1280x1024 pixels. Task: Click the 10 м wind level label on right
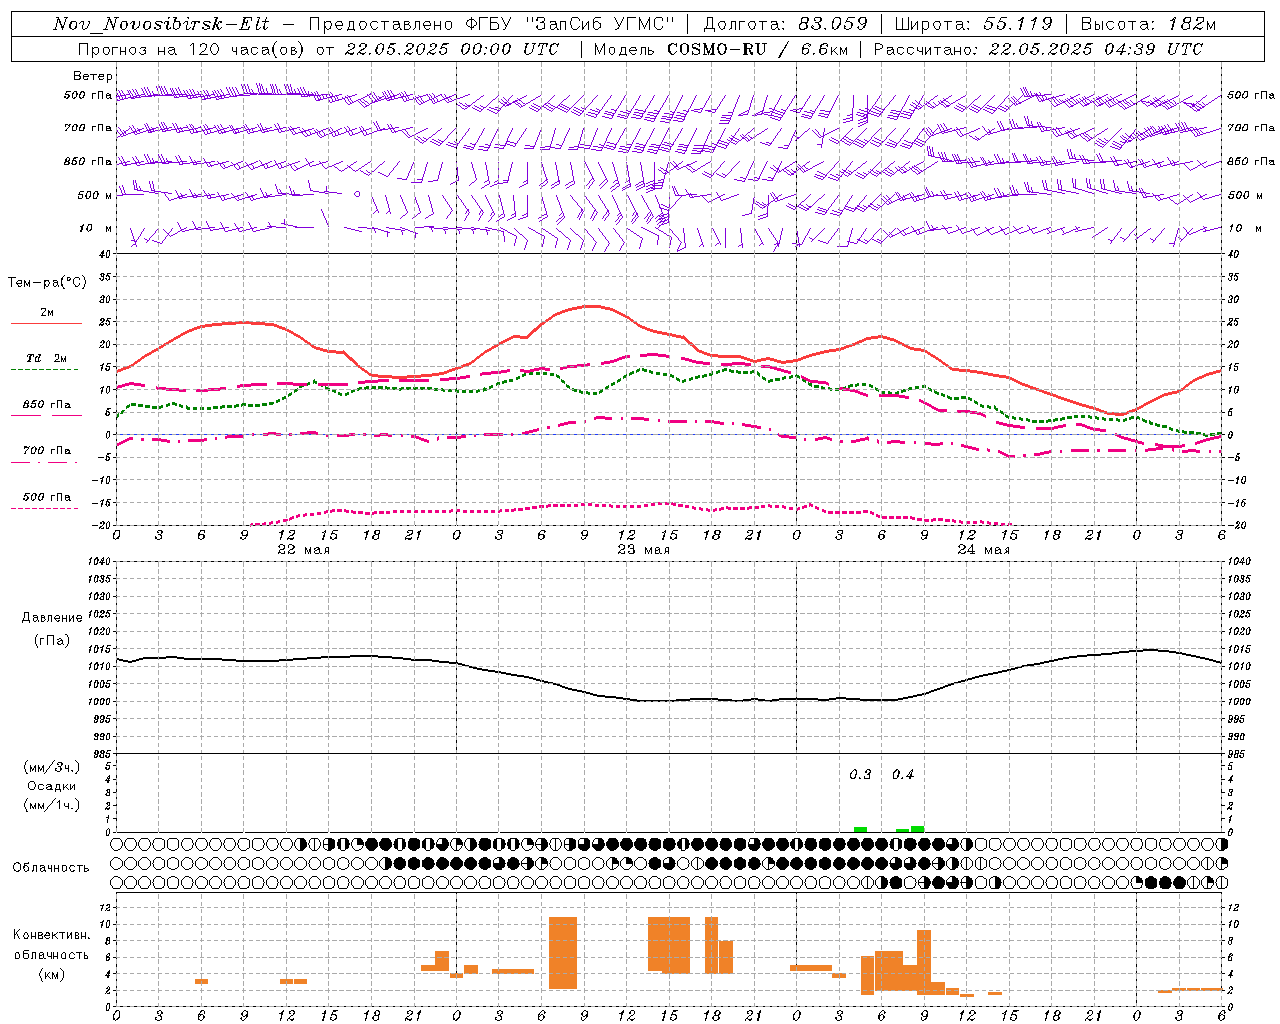[1243, 228]
